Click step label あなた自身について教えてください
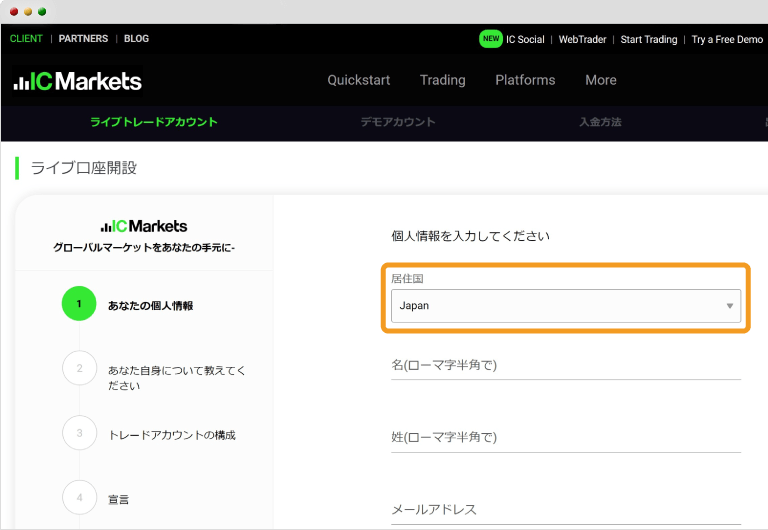This screenshot has height=530, width=768. click(177, 378)
